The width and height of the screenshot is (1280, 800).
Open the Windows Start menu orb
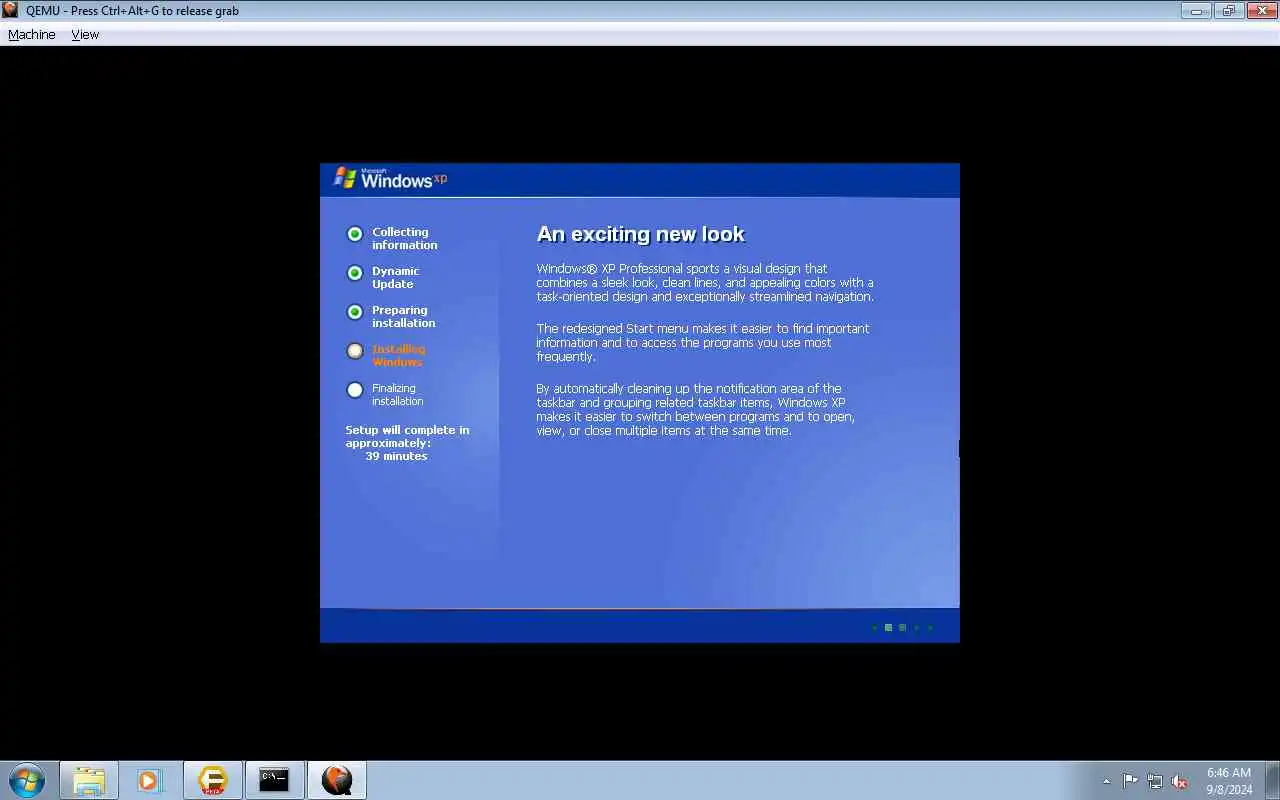[x=27, y=780]
